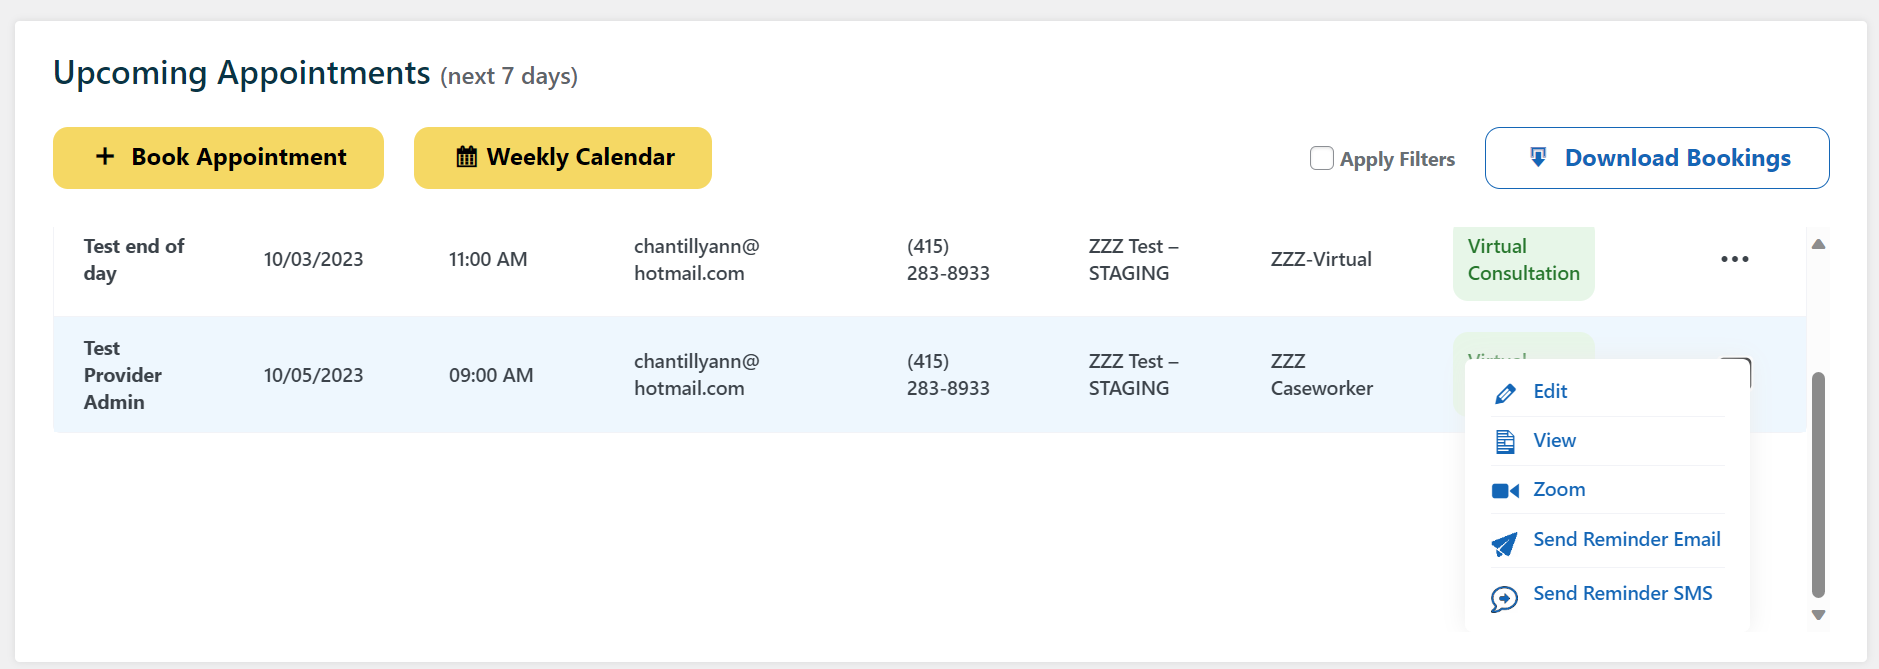Click the paper plane email icon
The image size is (1879, 669).
click(x=1504, y=544)
